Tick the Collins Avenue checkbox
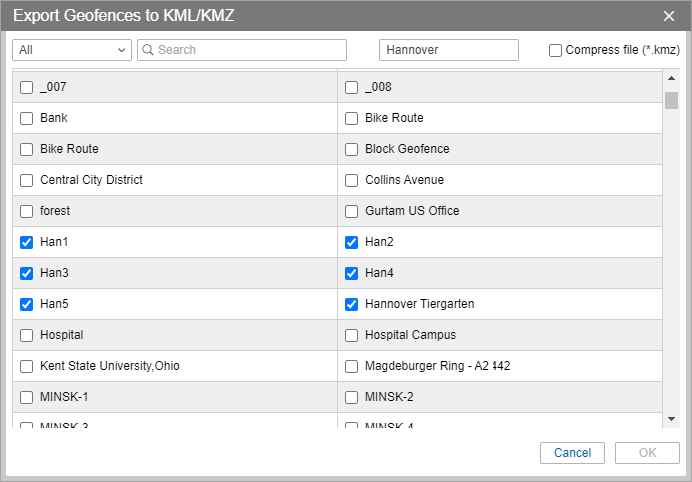 tap(352, 180)
